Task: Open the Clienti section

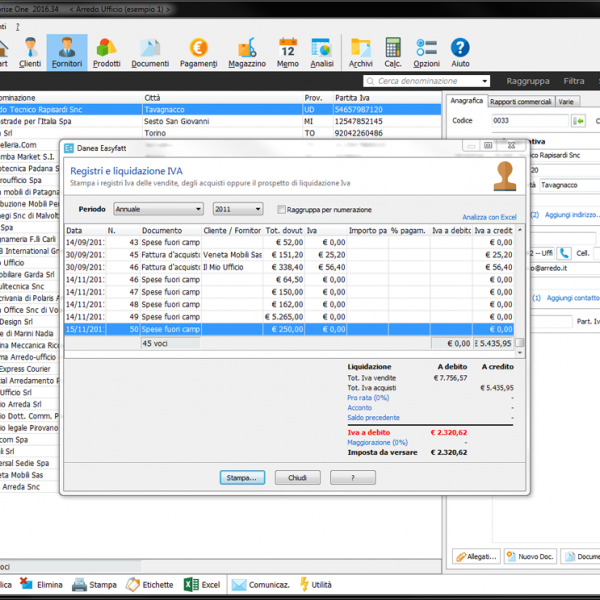Action: 30,52
